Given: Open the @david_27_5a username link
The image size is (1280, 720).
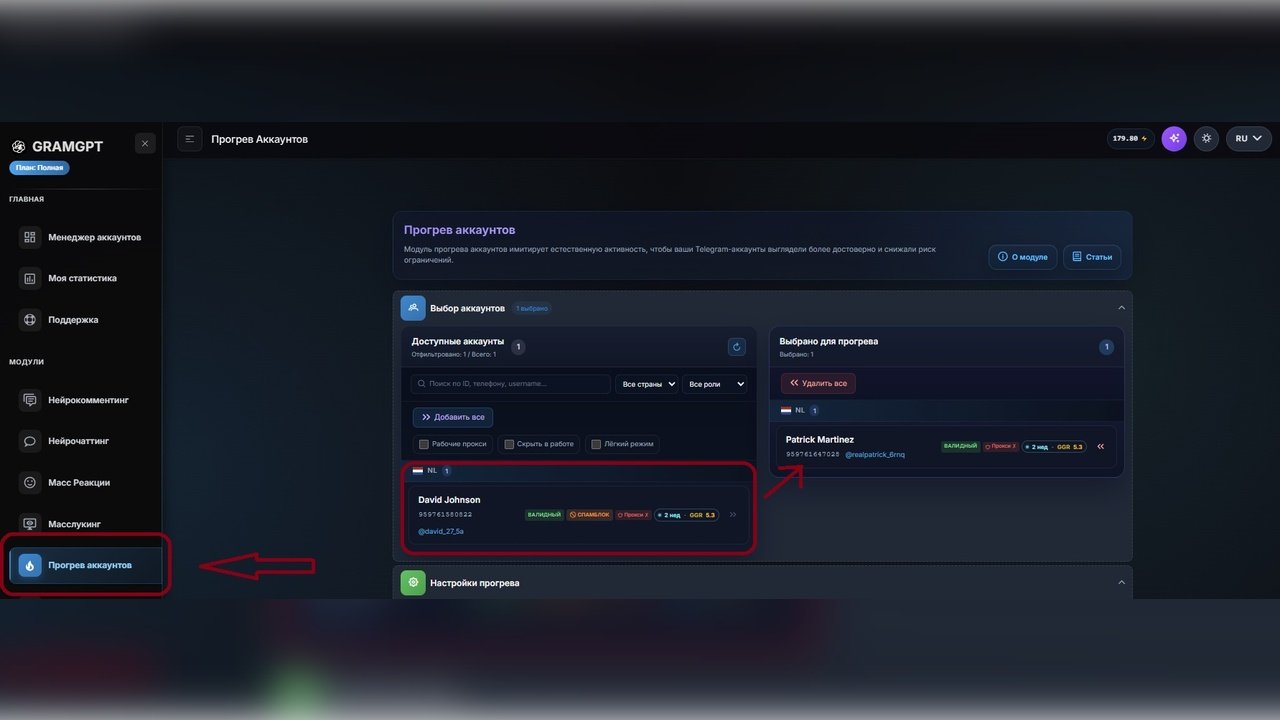Looking at the screenshot, I should (441, 531).
